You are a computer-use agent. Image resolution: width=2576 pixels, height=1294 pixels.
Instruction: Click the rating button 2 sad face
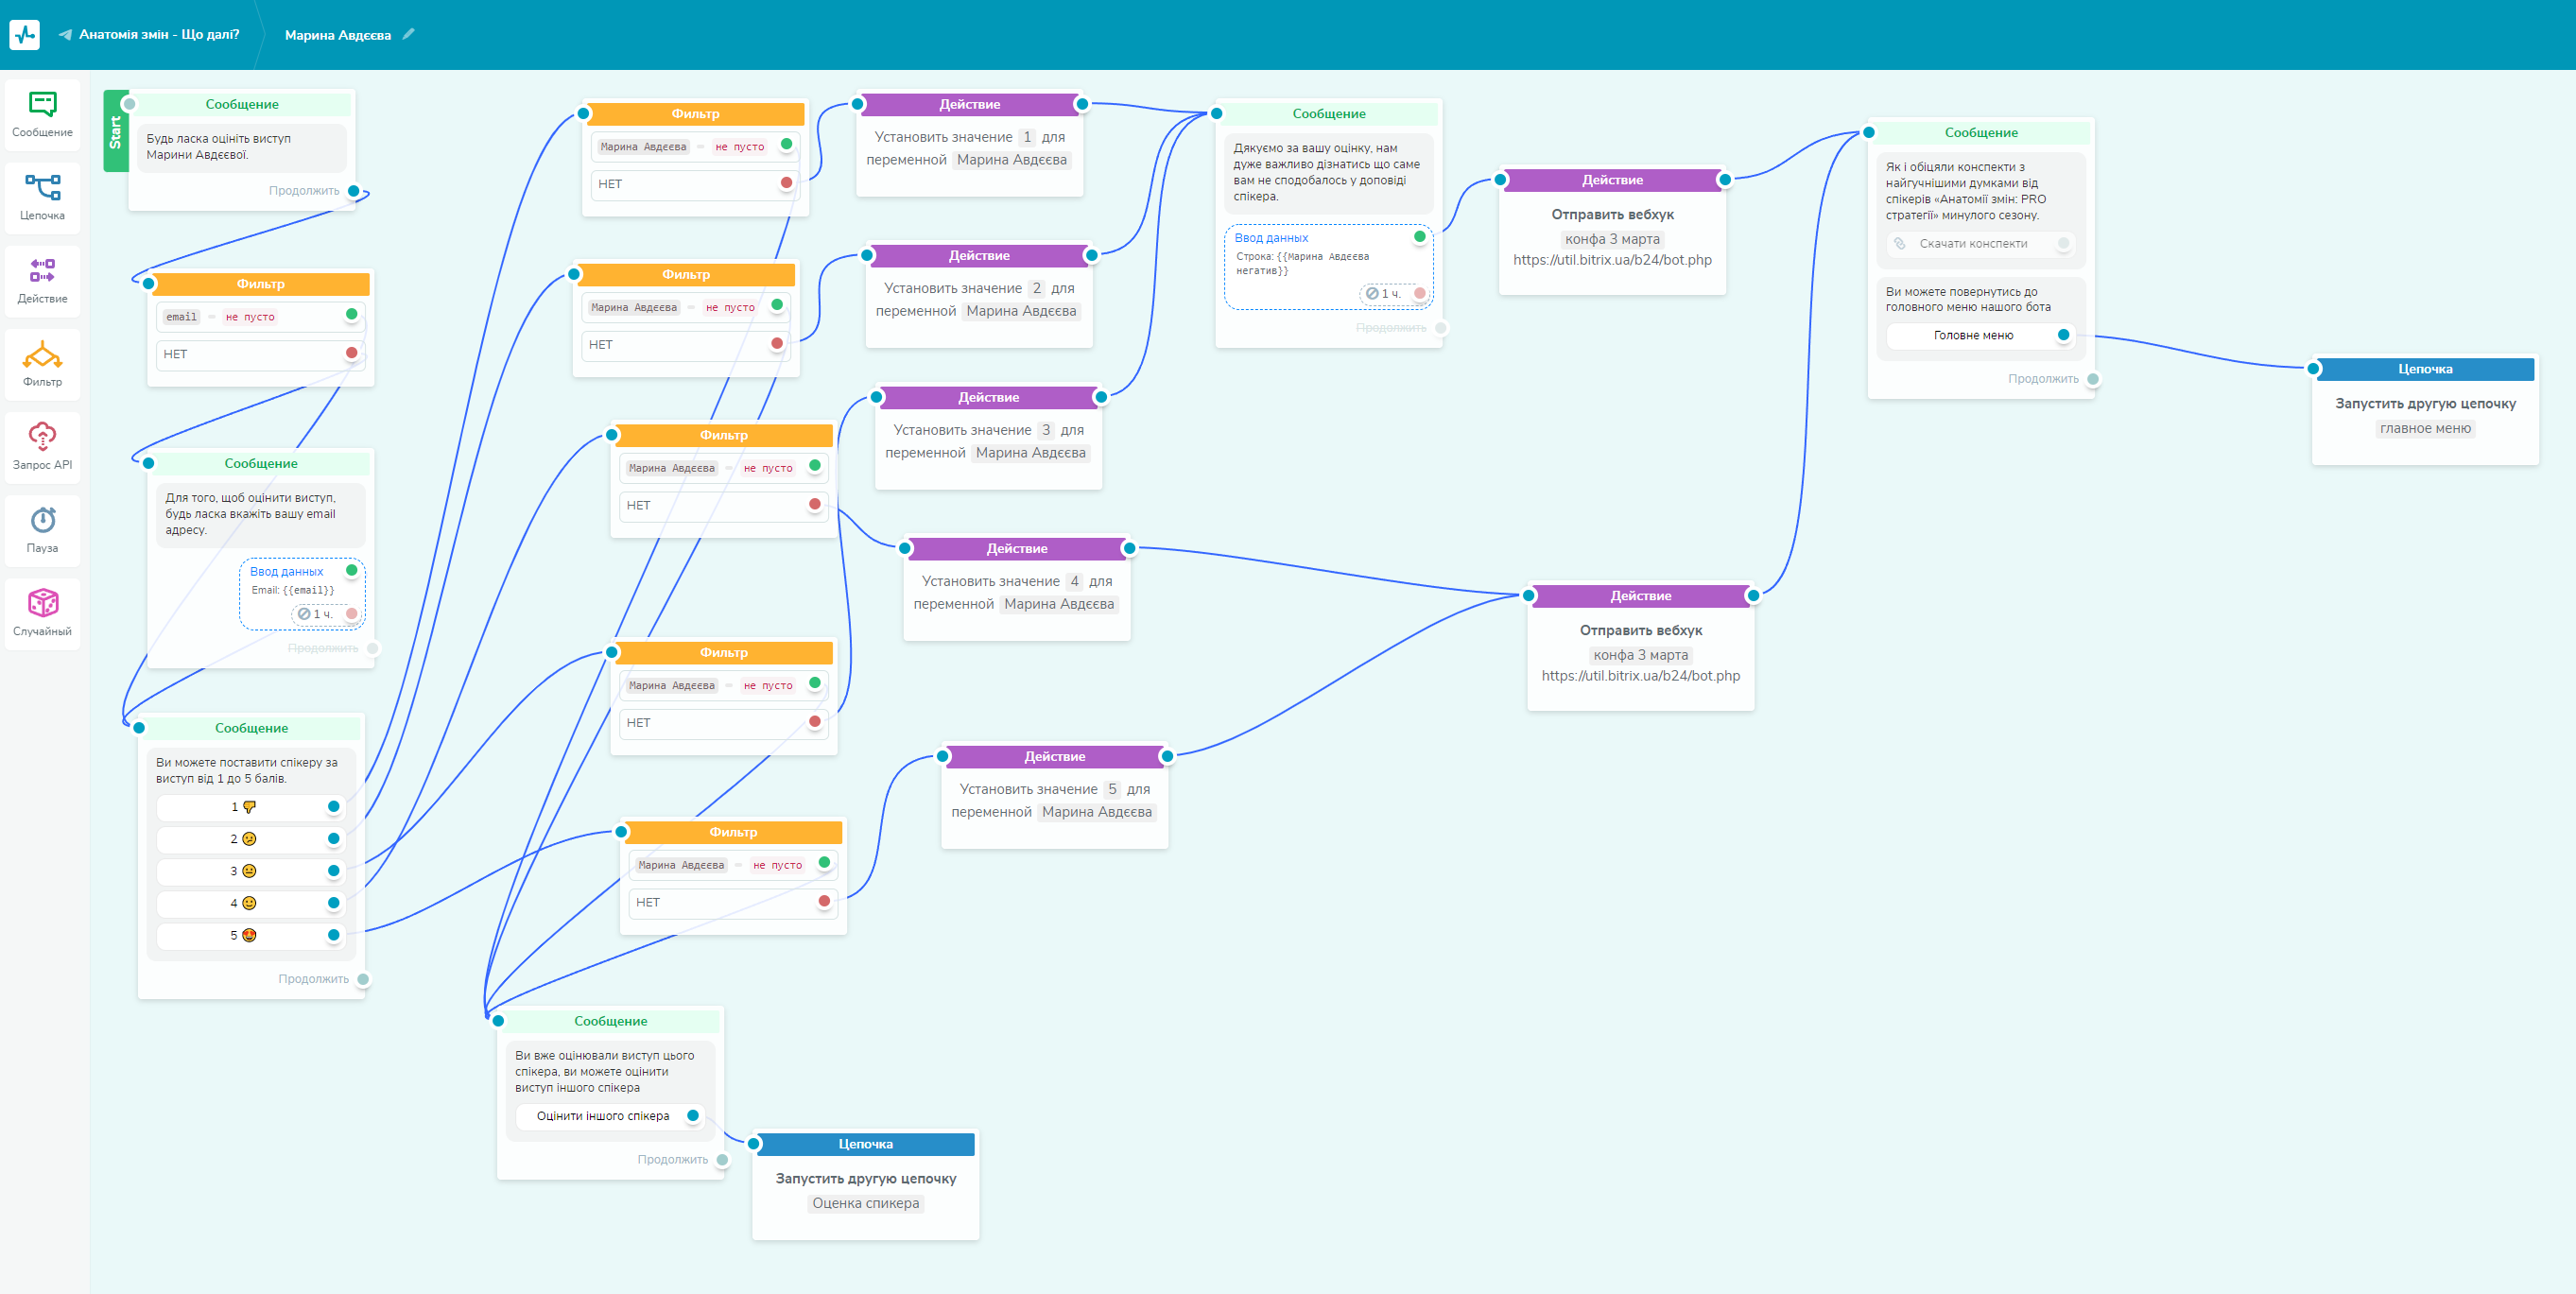(x=250, y=839)
